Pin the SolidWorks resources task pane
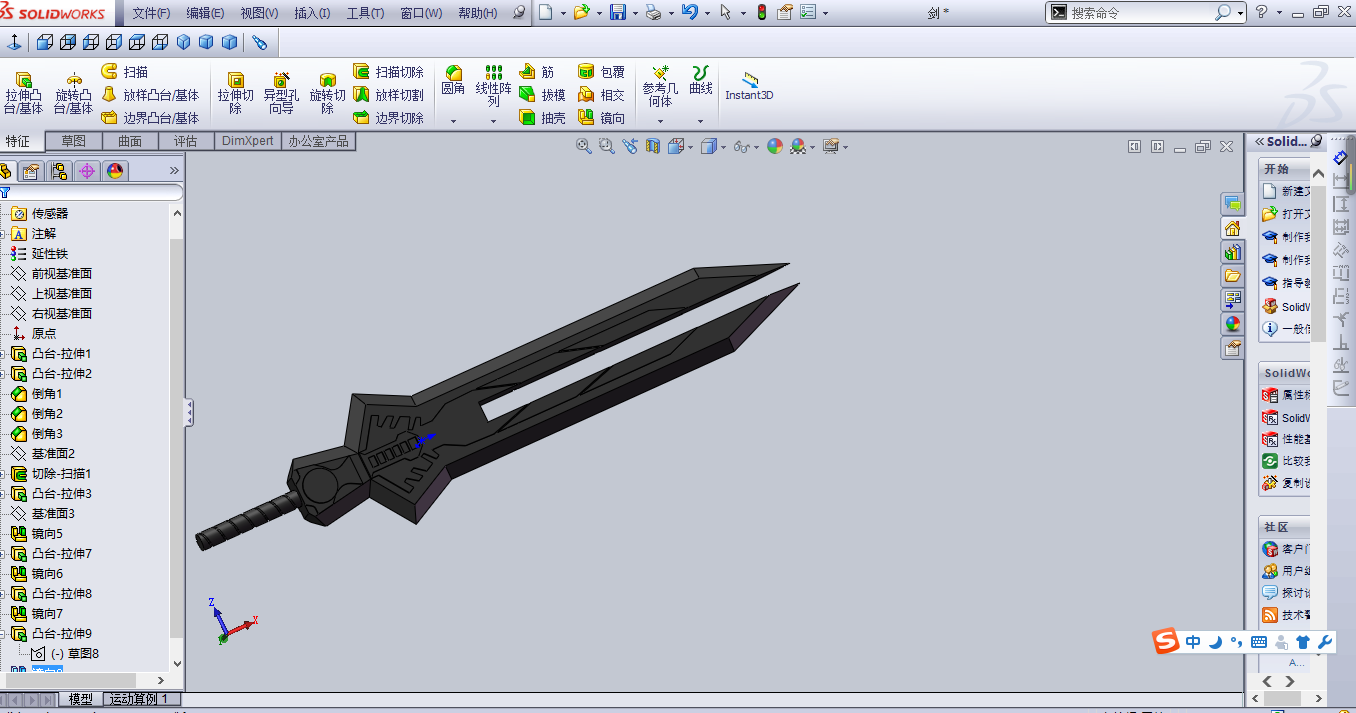 (x=1316, y=141)
